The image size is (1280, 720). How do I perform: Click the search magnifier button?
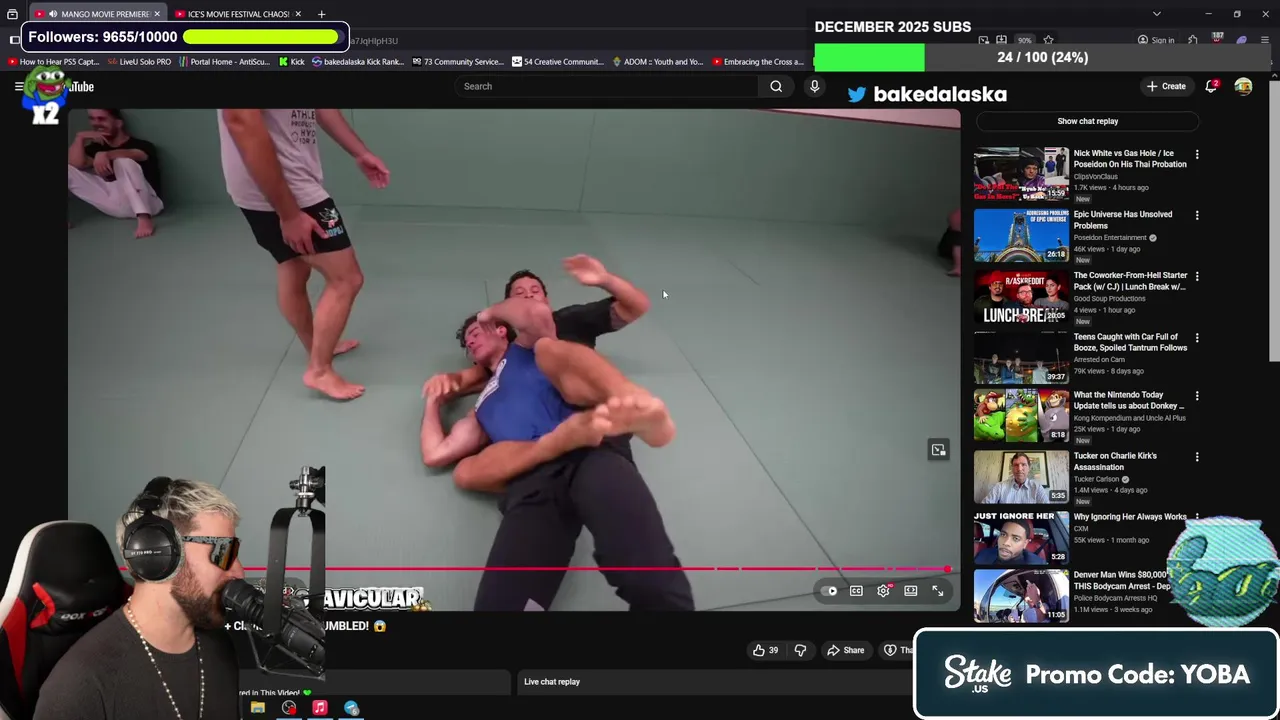776,86
